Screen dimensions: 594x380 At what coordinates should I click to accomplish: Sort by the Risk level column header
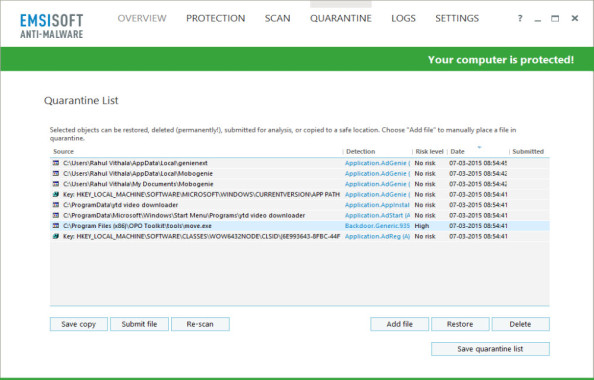click(x=429, y=152)
